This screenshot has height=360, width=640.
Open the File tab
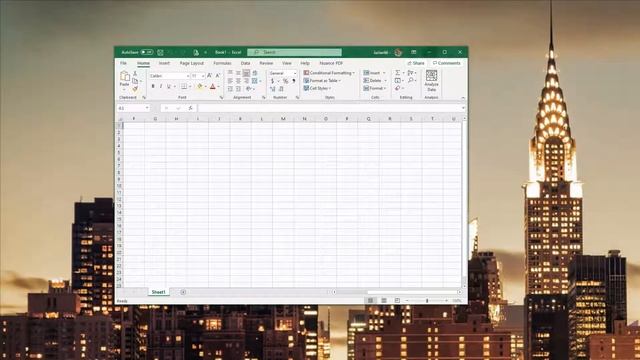(x=123, y=63)
